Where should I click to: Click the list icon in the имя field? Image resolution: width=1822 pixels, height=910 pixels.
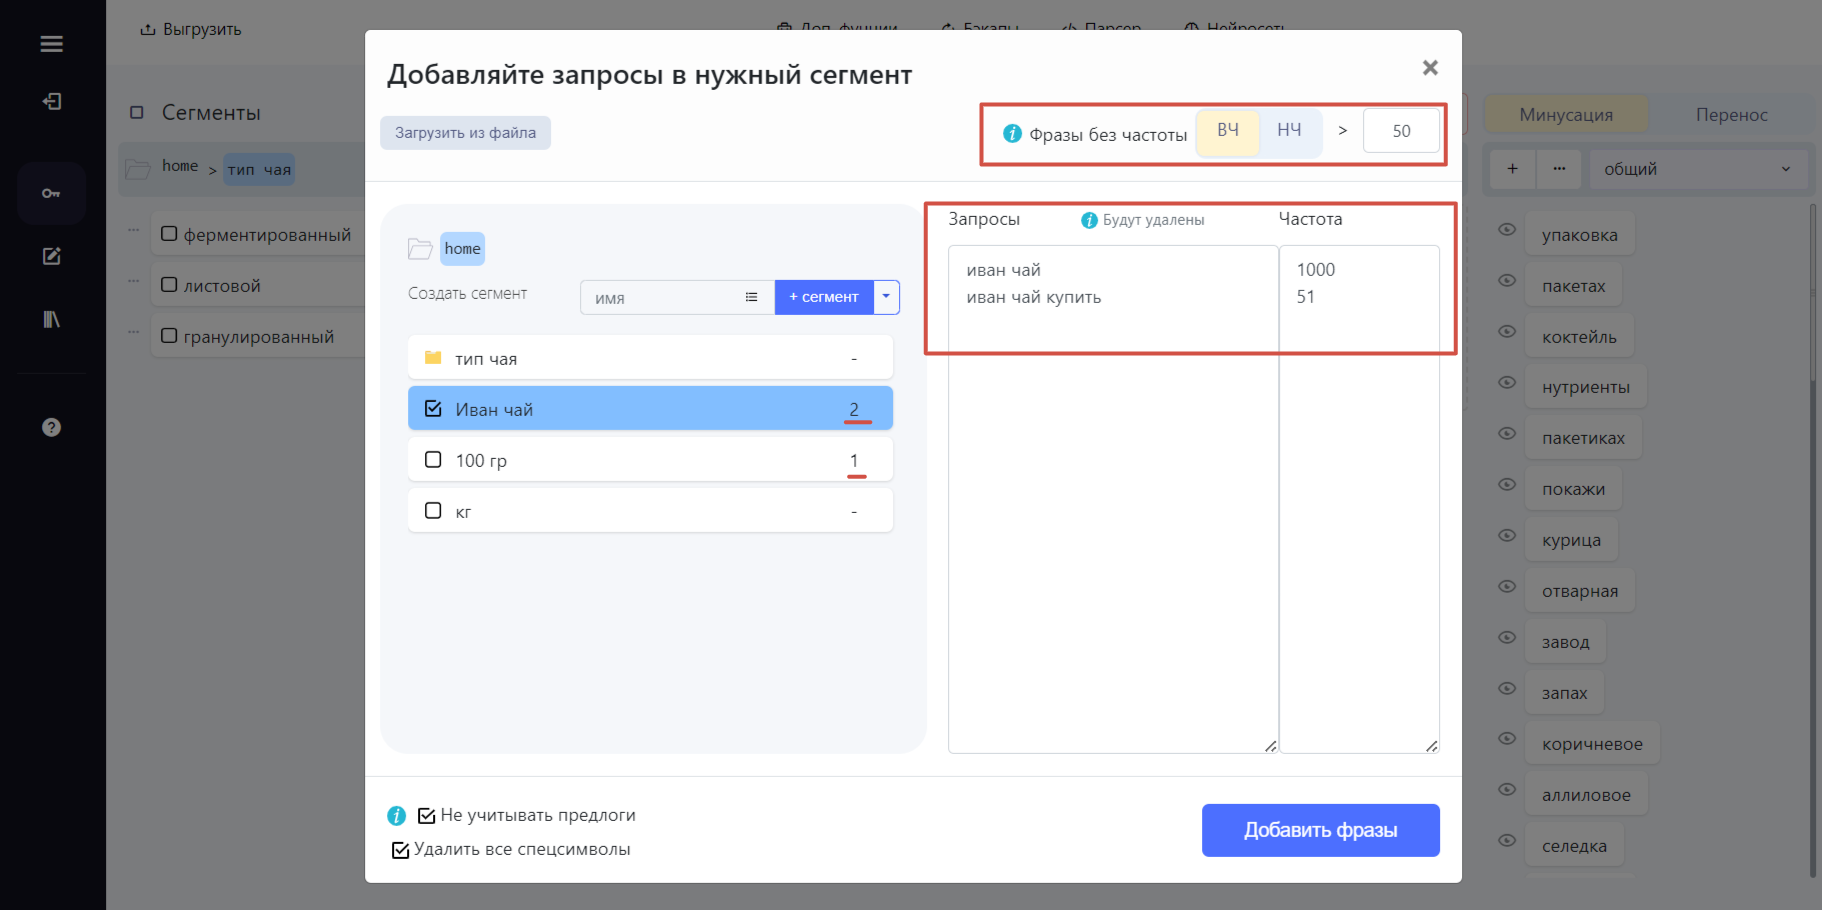(x=751, y=297)
